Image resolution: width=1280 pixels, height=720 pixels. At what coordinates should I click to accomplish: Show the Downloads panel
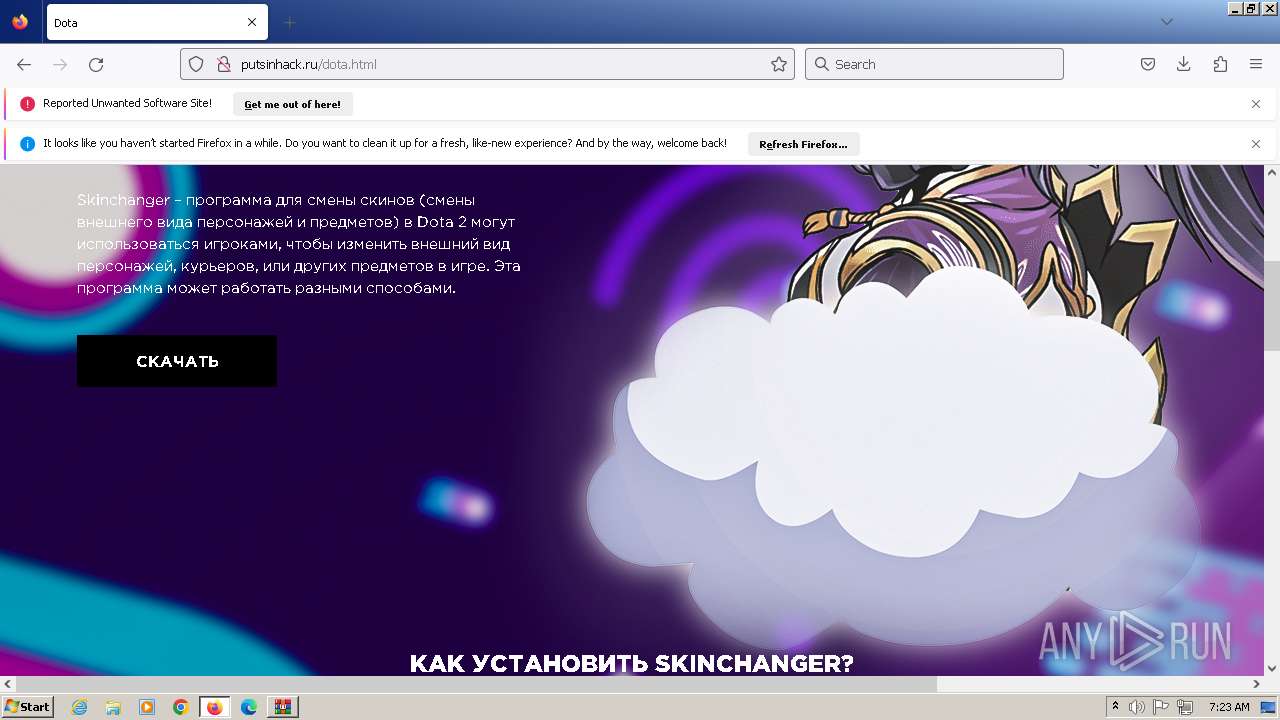click(x=1184, y=64)
